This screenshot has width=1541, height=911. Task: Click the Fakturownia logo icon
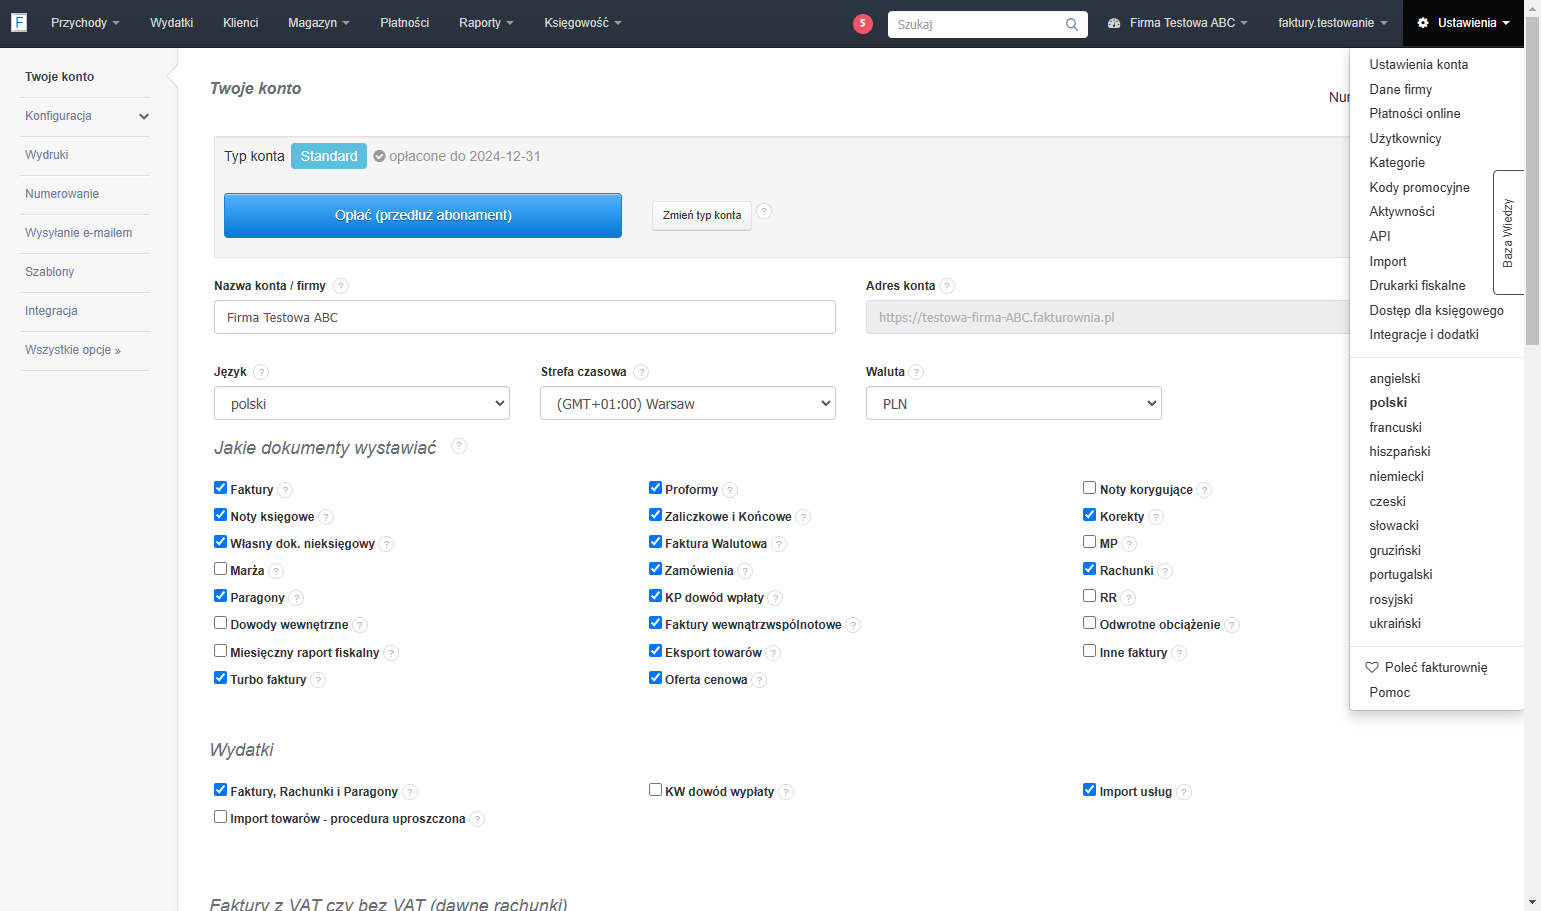pos(18,22)
